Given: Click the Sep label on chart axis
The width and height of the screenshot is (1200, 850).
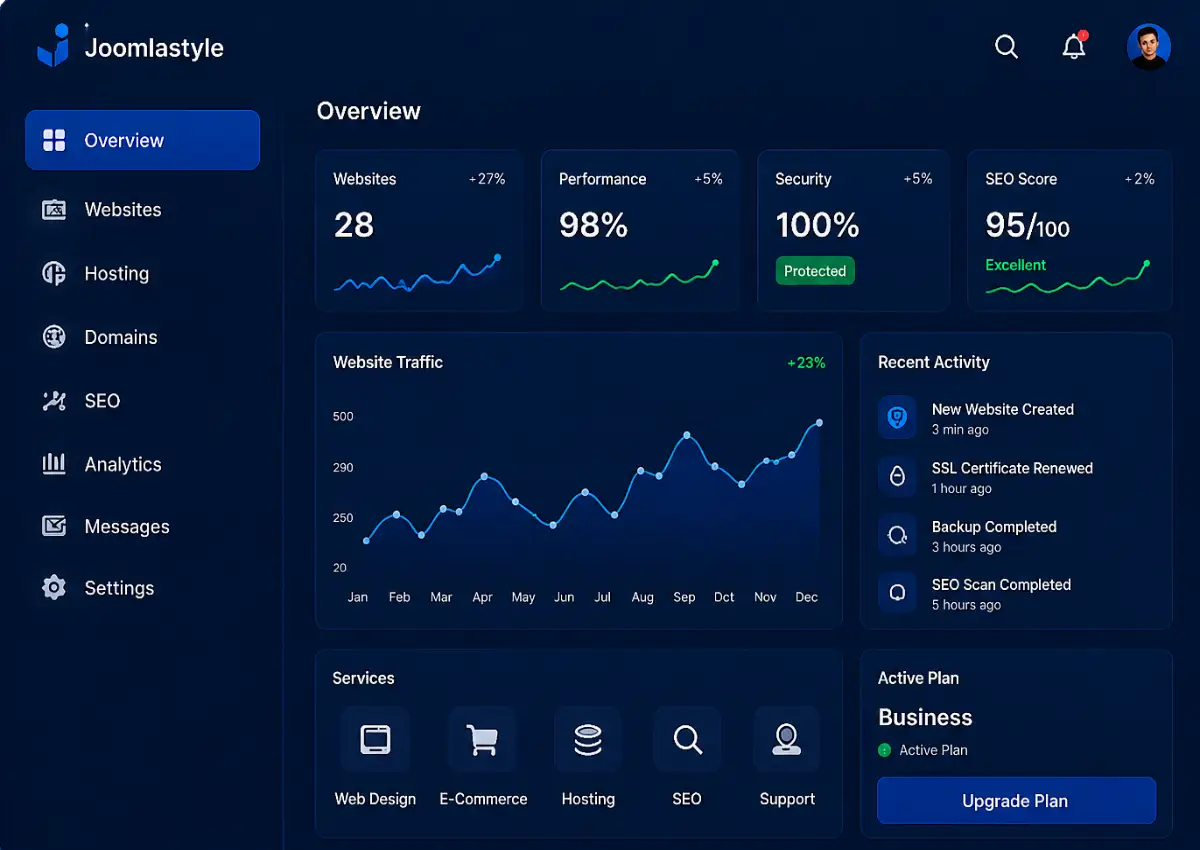Looking at the screenshot, I should tap(684, 597).
